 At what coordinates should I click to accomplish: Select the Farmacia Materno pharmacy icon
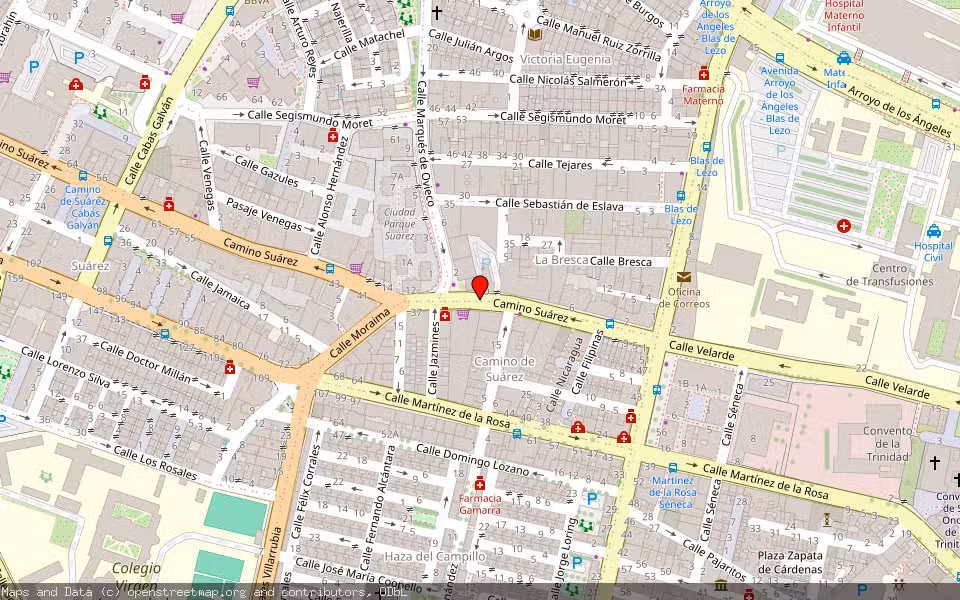[704, 73]
